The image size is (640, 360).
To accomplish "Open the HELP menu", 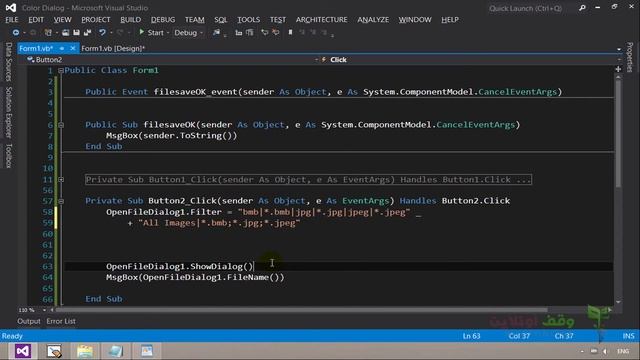I will tap(450, 20).
